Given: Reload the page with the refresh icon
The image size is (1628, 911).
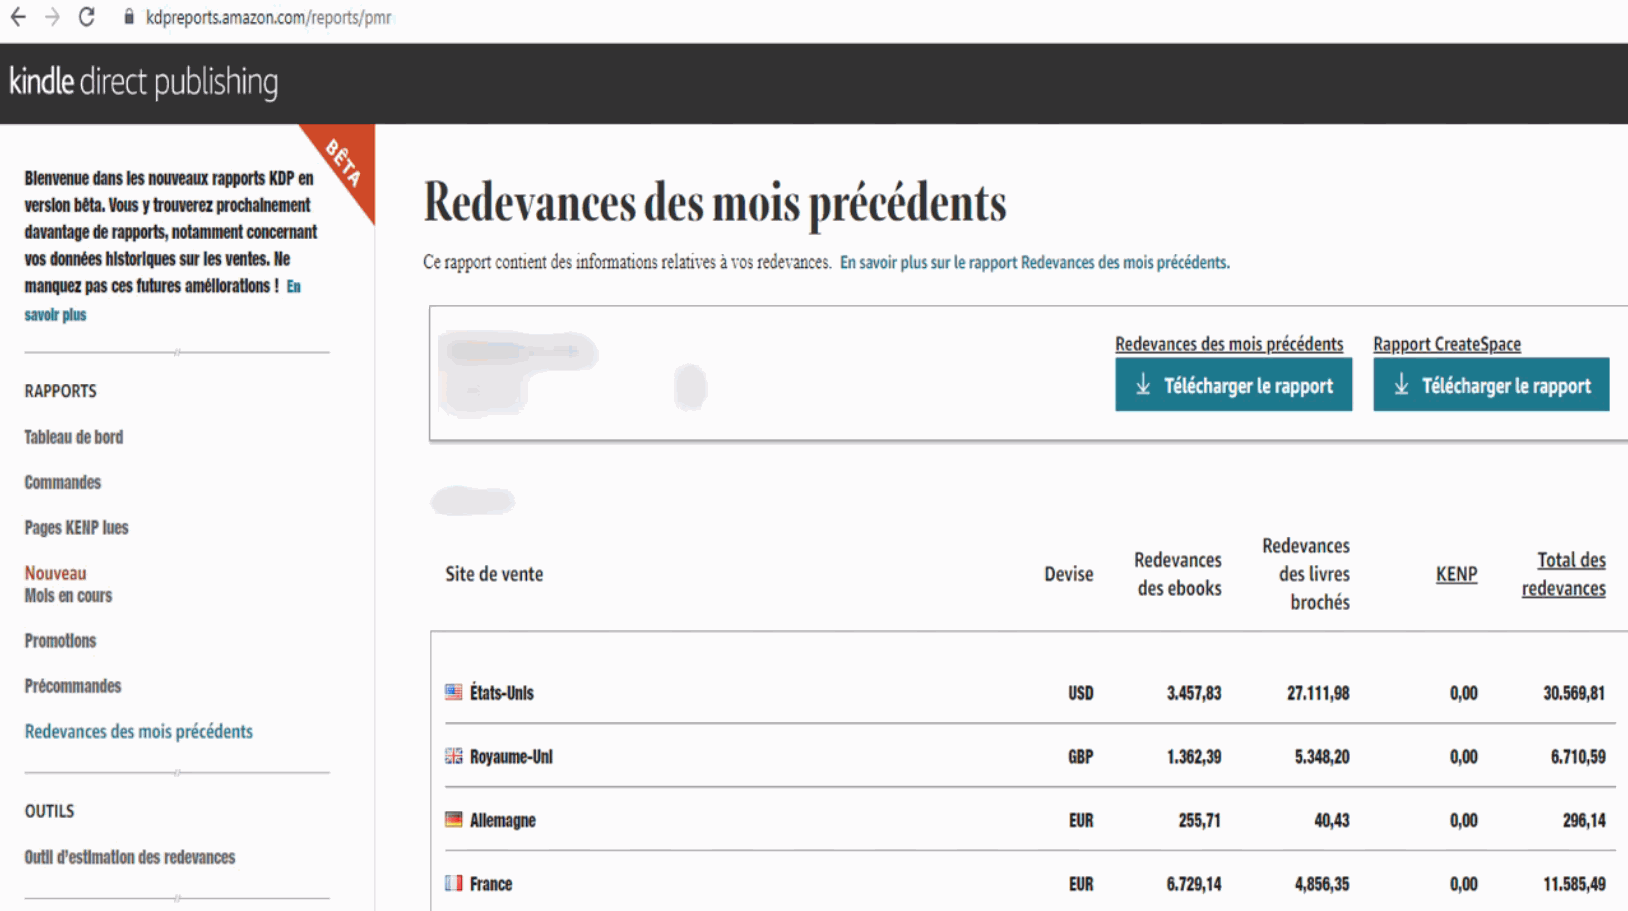Looking at the screenshot, I should coord(87,17).
